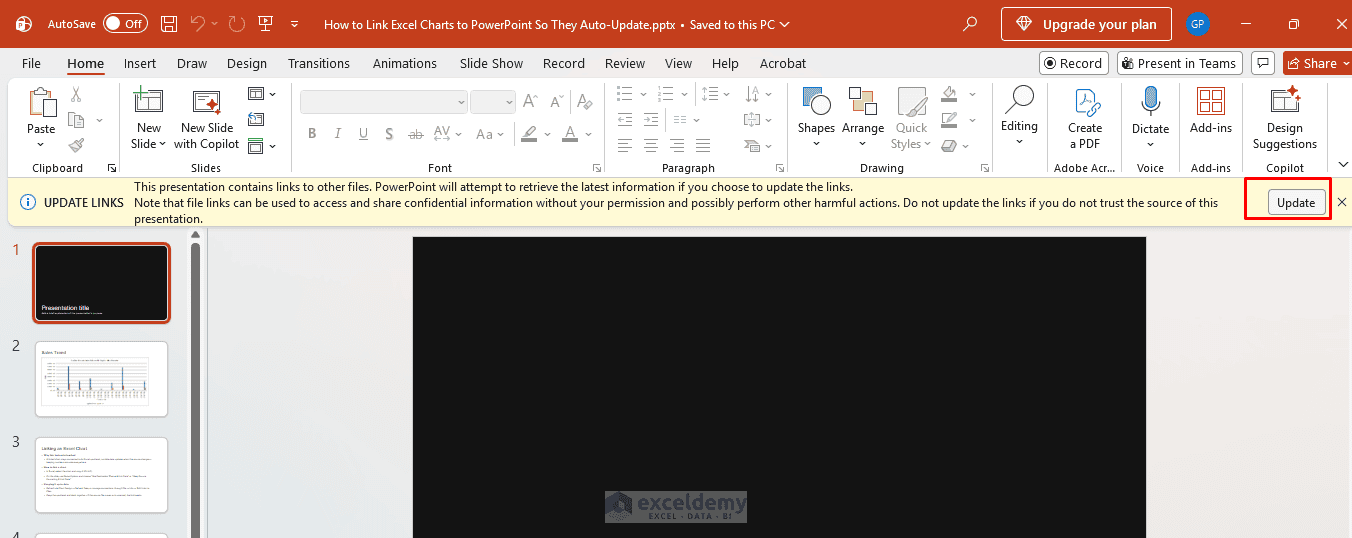Click Present in Teams button
This screenshot has height=538, width=1352.
[x=1179, y=63]
